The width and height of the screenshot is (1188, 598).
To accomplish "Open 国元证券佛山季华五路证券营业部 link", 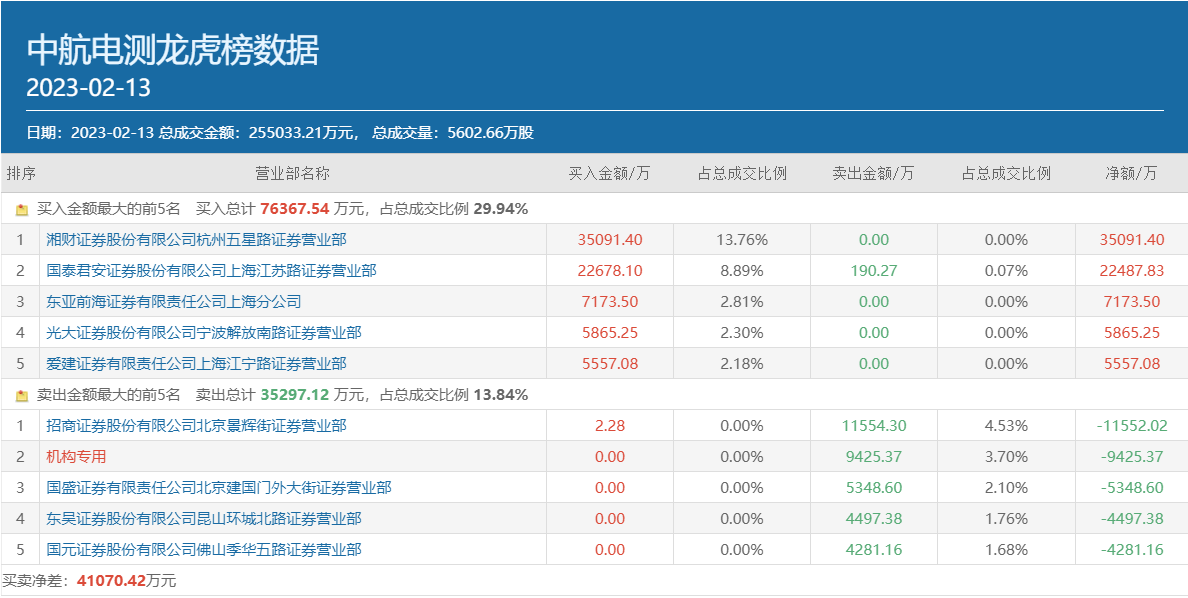I will (204, 550).
